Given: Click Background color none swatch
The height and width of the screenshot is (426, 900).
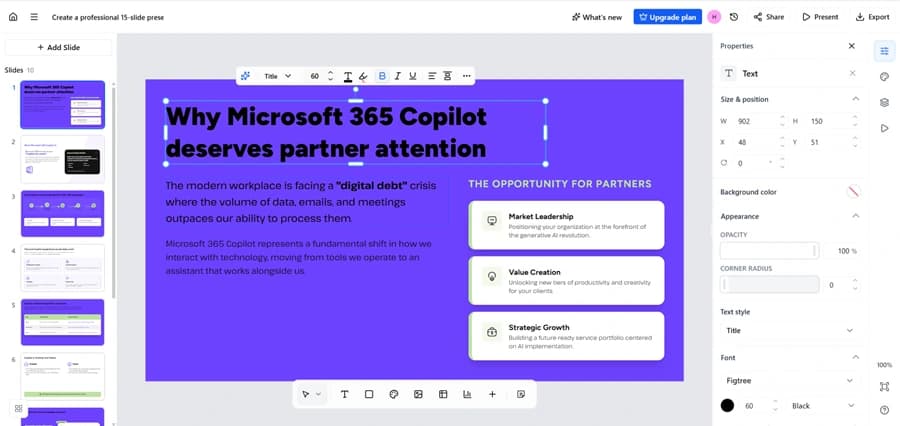Looking at the screenshot, I should 854,192.
